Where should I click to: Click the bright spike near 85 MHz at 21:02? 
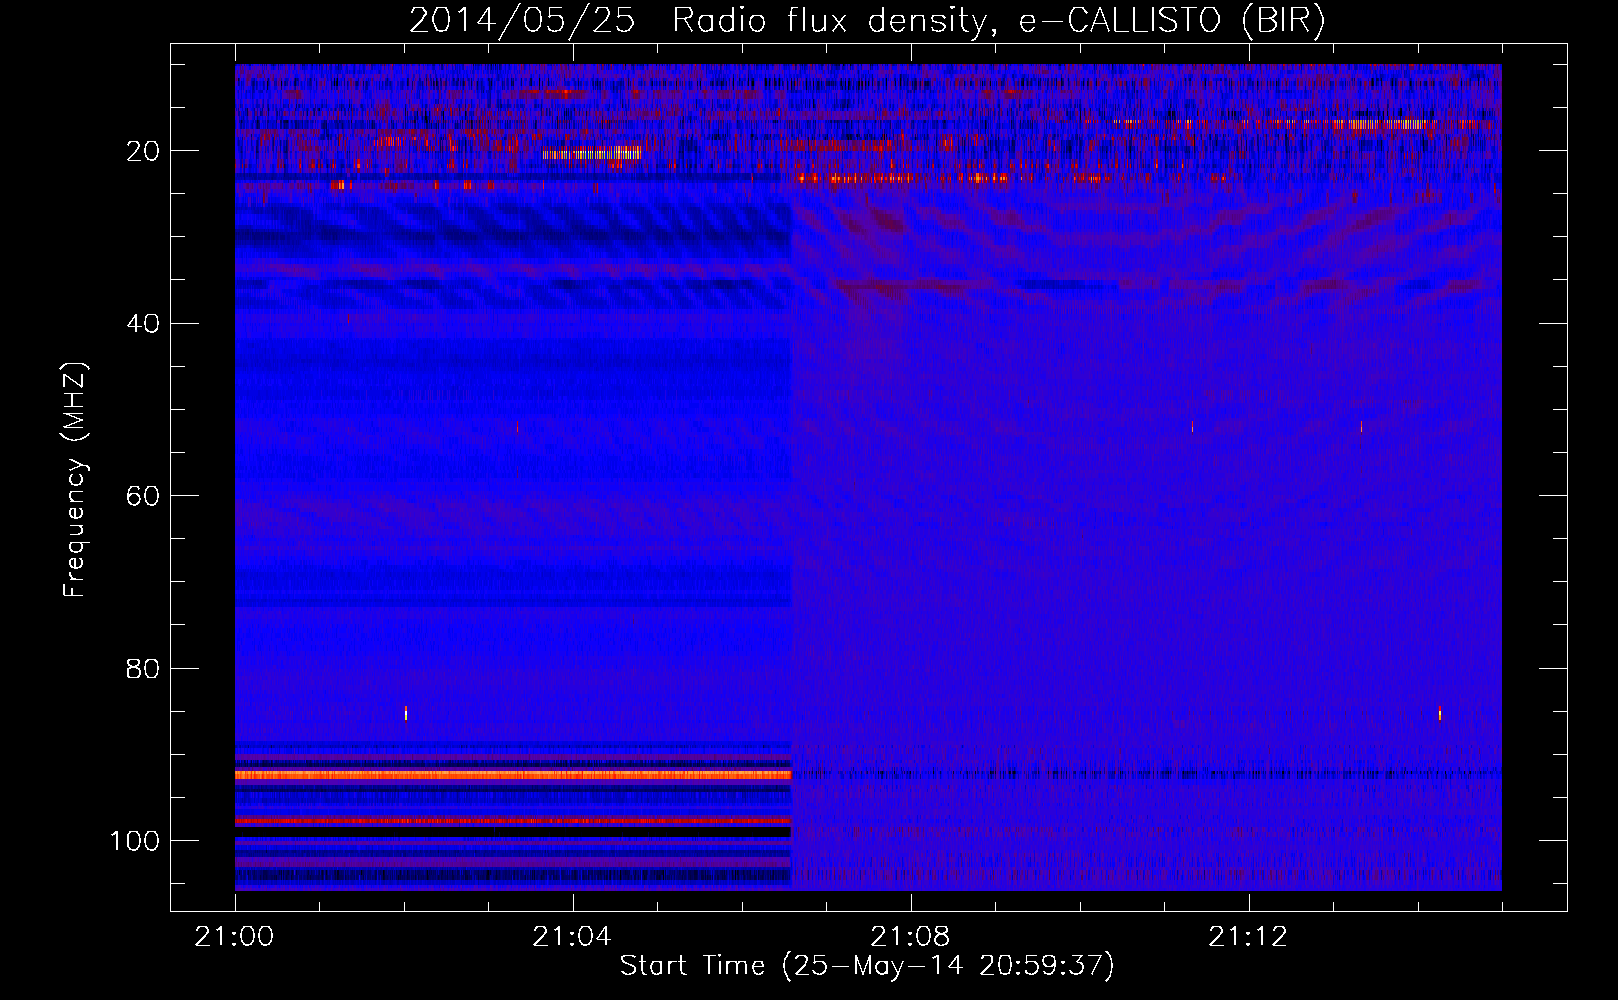coord(405,713)
